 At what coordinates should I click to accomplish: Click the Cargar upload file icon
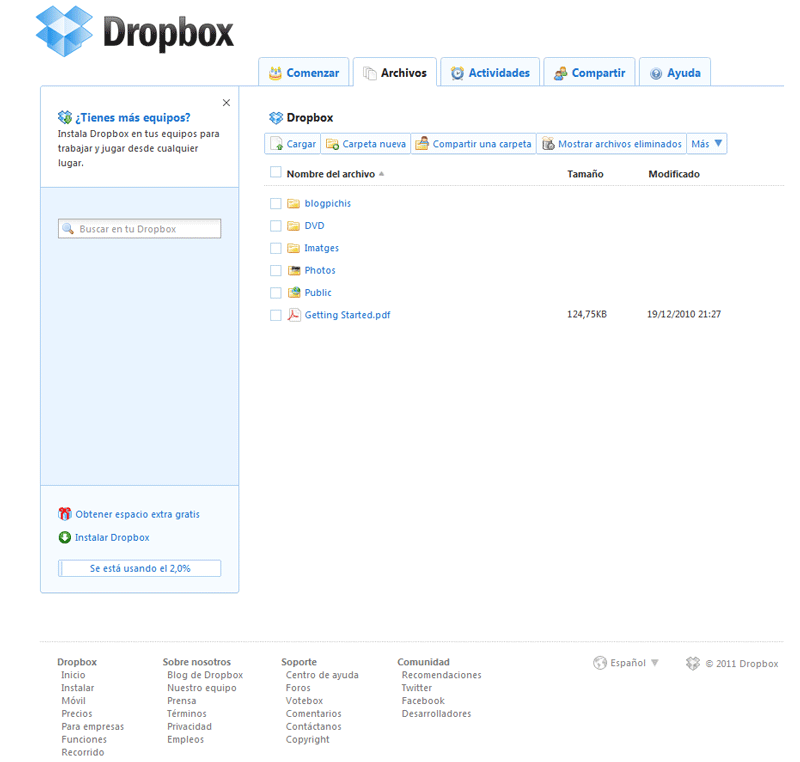(x=277, y=144)
